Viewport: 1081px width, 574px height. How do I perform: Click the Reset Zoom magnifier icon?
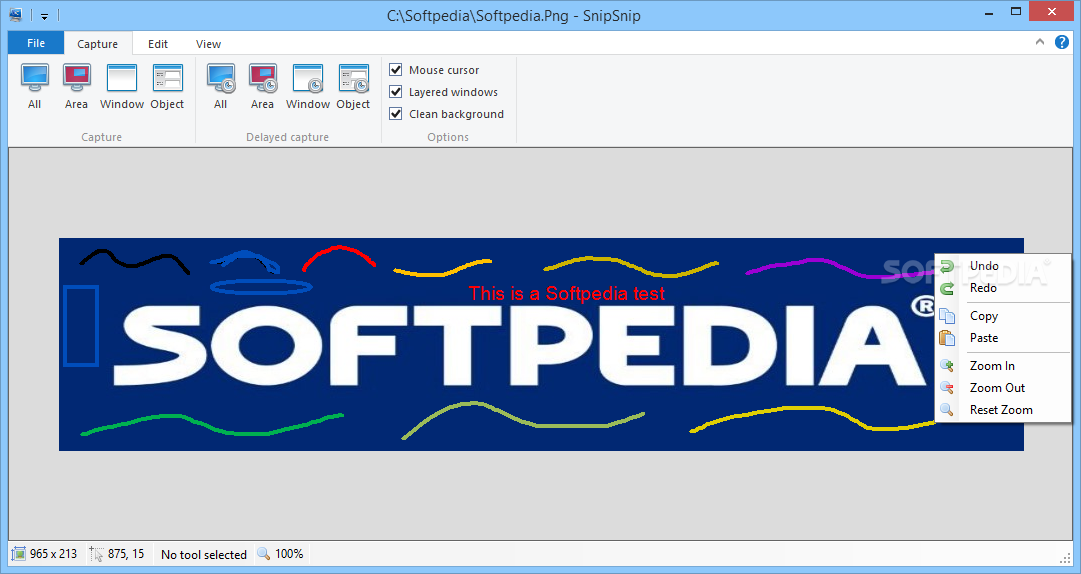pyautogui.click(x=947, y=411)
